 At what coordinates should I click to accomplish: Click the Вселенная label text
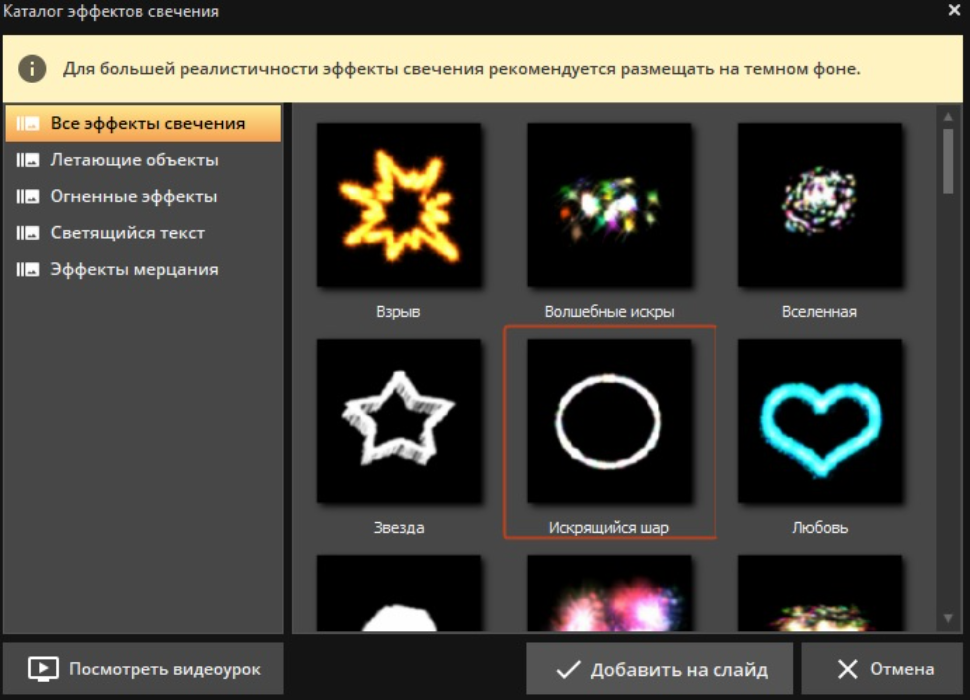[819, 312]
